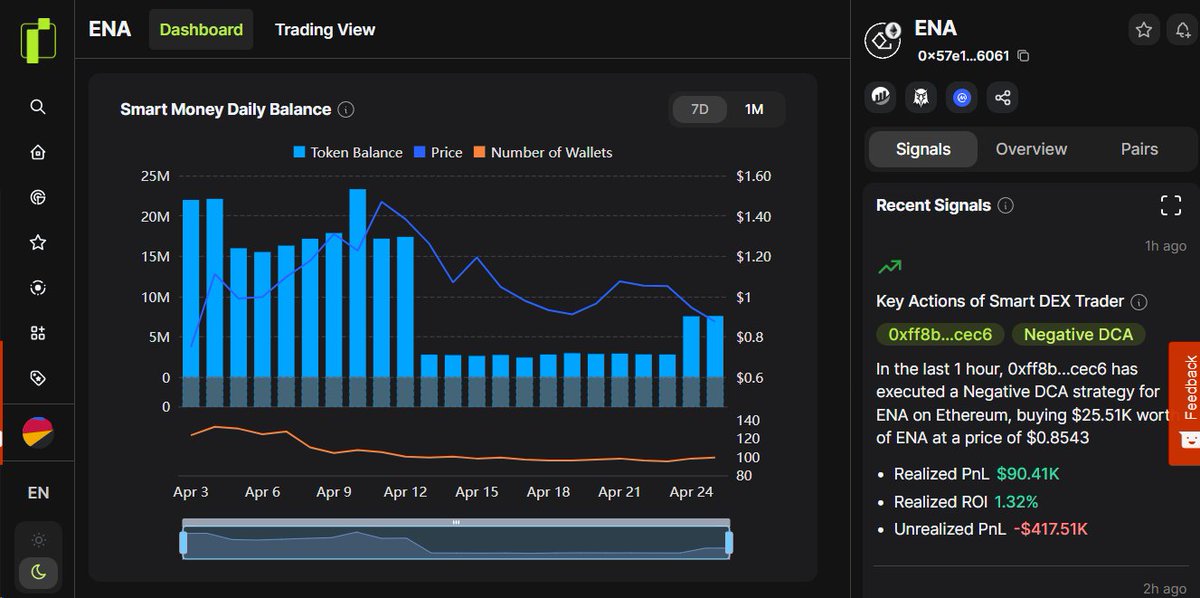Open the CoinGecko mascot icon link
The image size is (1200, 598).
pyautogui.click(x=921, y=97)
